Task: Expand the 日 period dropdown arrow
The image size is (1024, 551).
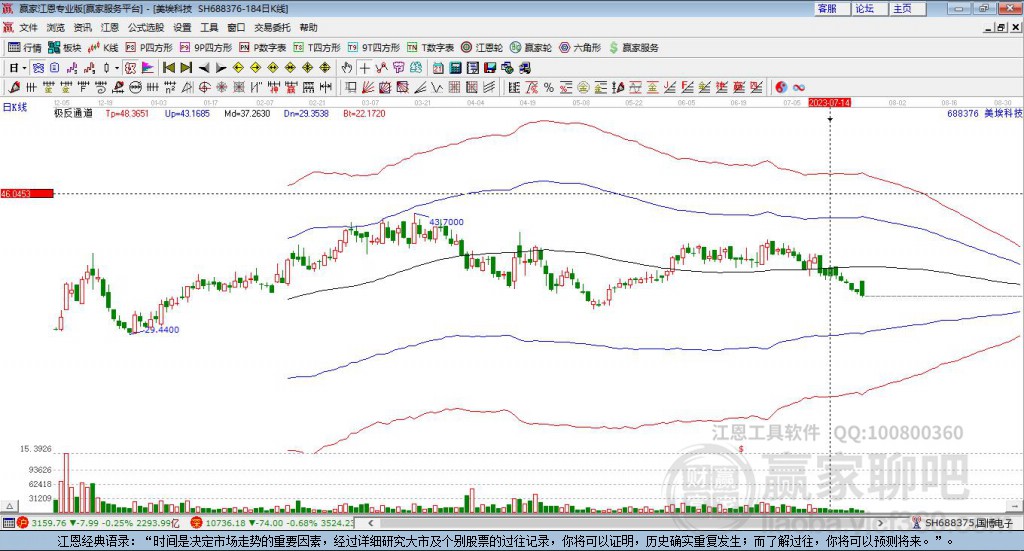Action: pos(24,68)
